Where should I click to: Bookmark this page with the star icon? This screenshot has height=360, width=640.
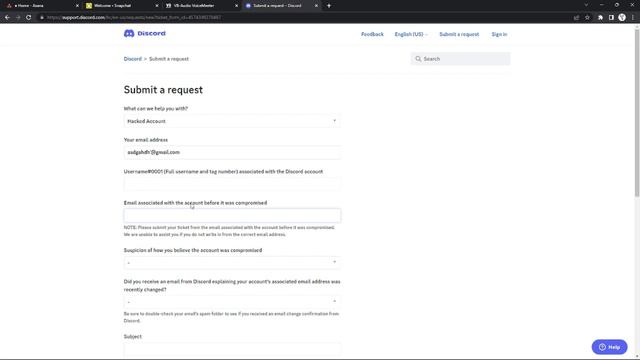pyautogui.click(x=587, y=18)
